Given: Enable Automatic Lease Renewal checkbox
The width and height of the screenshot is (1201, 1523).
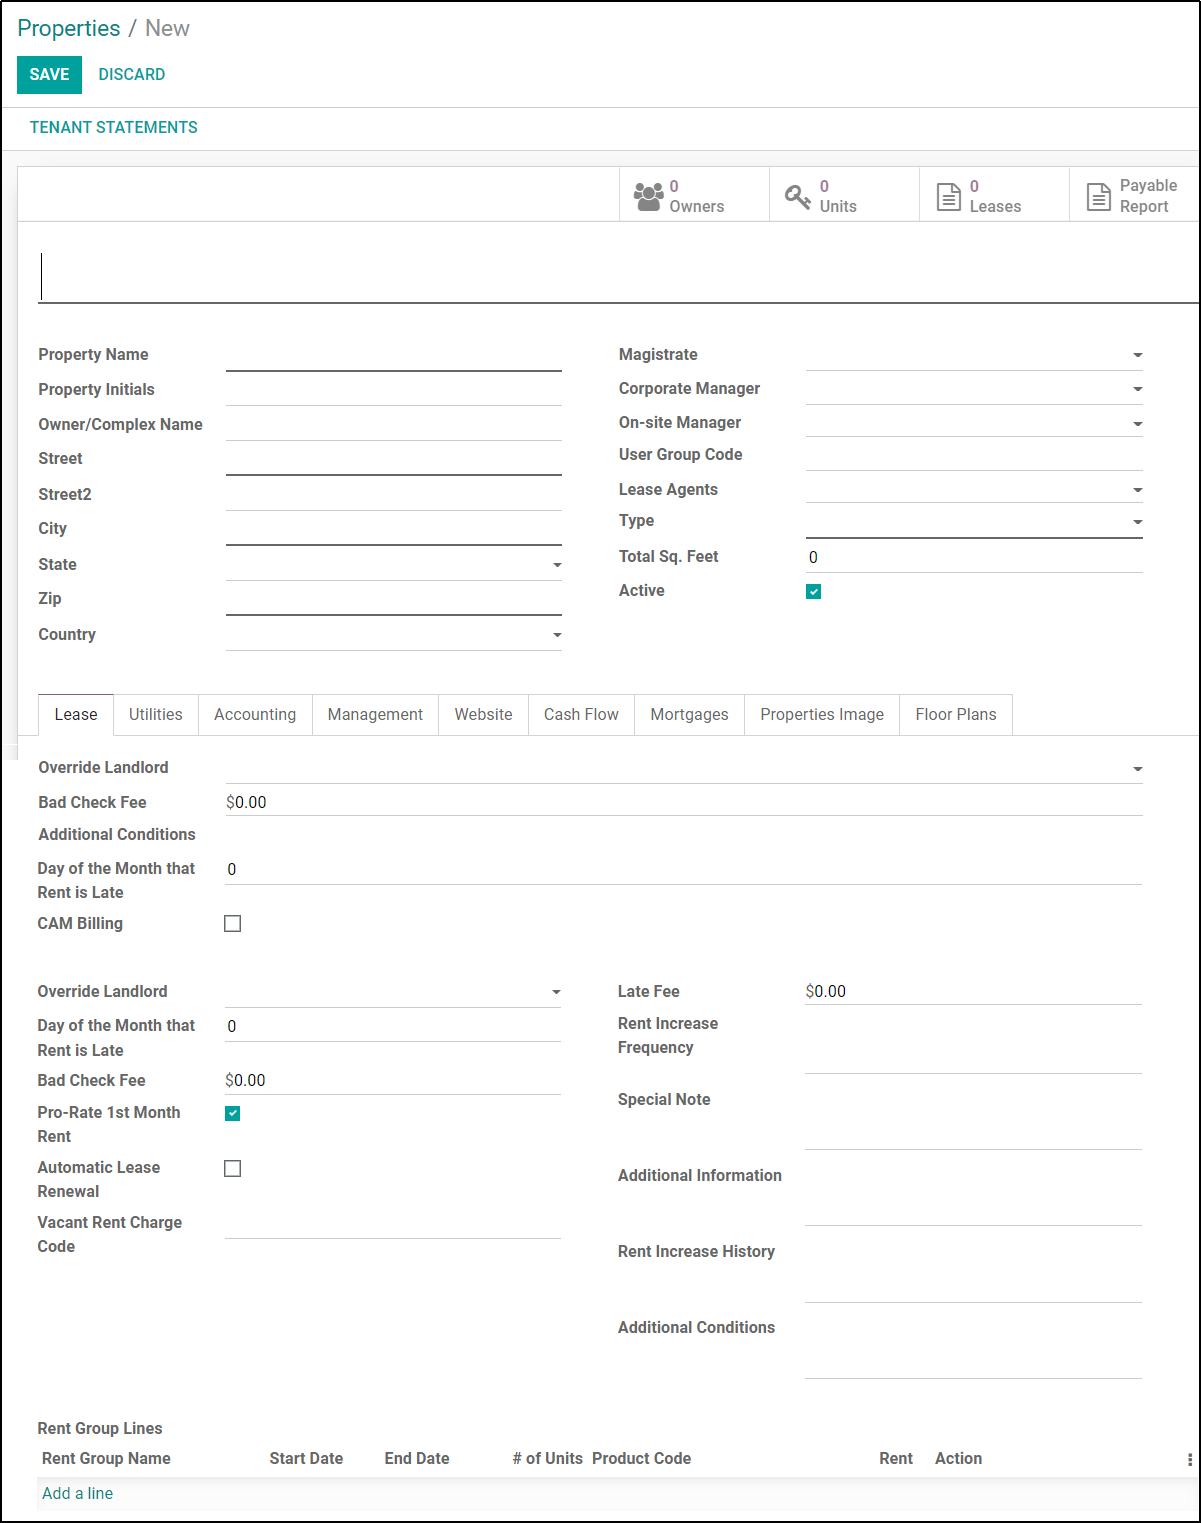Looking at the screenshot, I should 233,1168.
